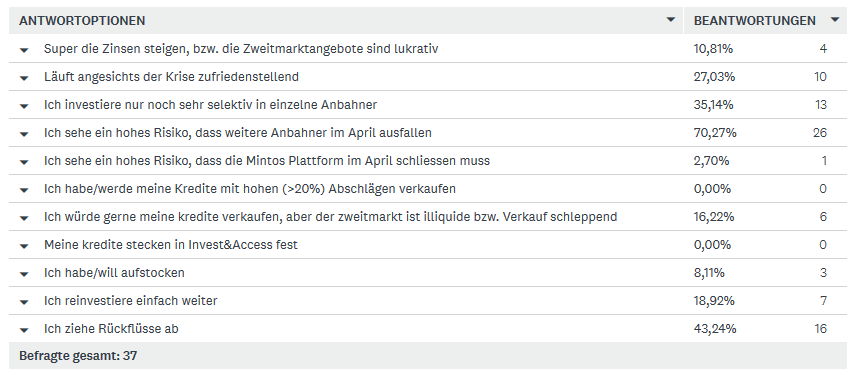
Task: Open sort dropdown beside BEANTWORTUNGEN header
Action: coord(835,20)
